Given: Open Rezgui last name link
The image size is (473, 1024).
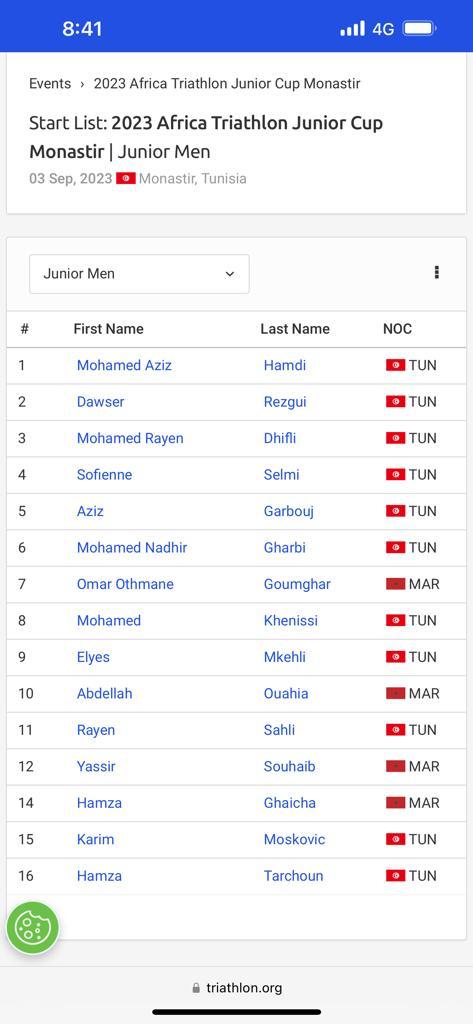Looking at the screenshot, I should tap(285, 402).
